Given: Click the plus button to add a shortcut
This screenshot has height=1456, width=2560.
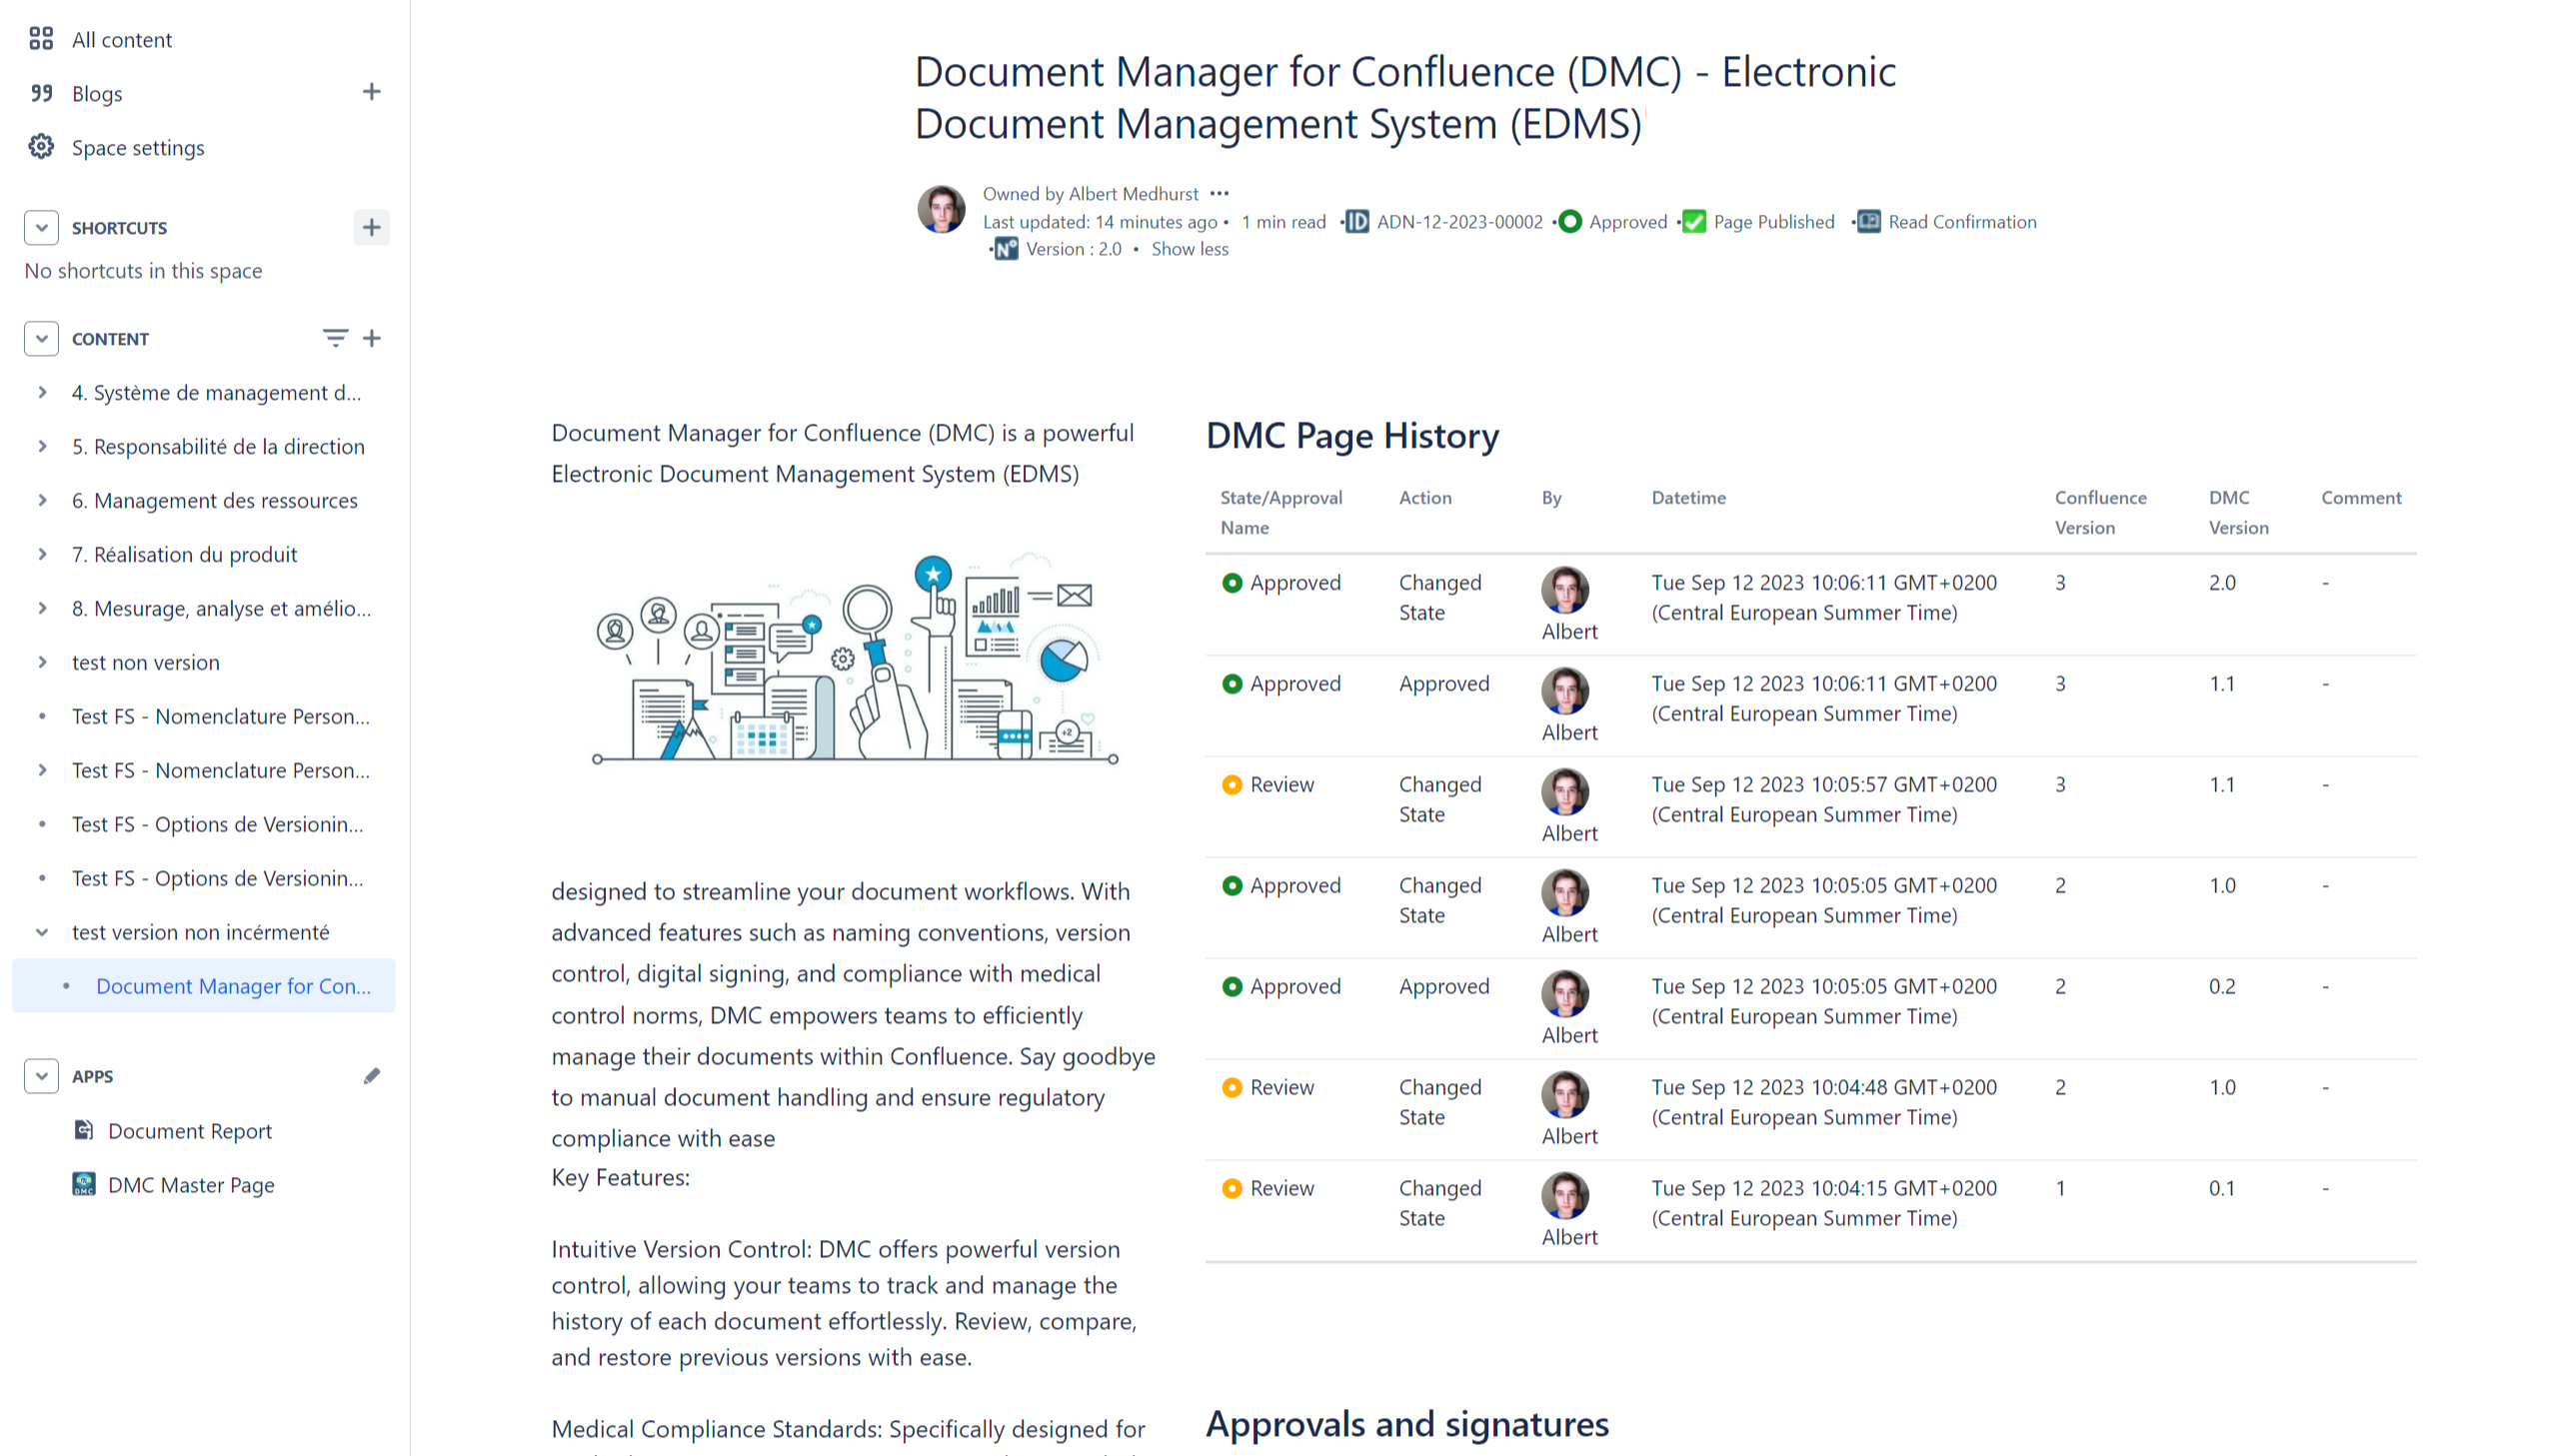Looking at the screenshot, I should [x=371, y=227].
